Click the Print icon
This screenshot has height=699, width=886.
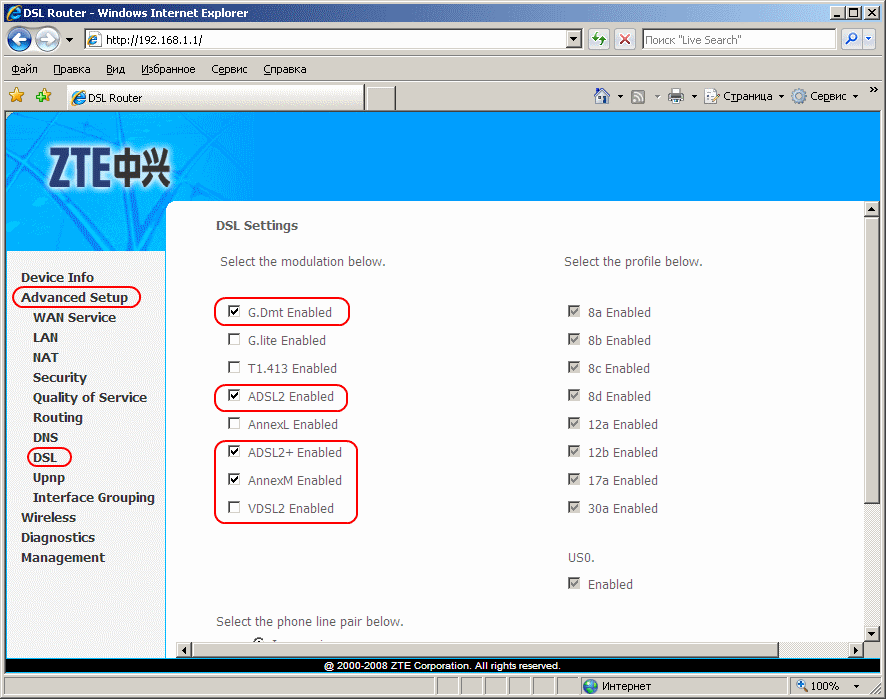tap(676, 96)
